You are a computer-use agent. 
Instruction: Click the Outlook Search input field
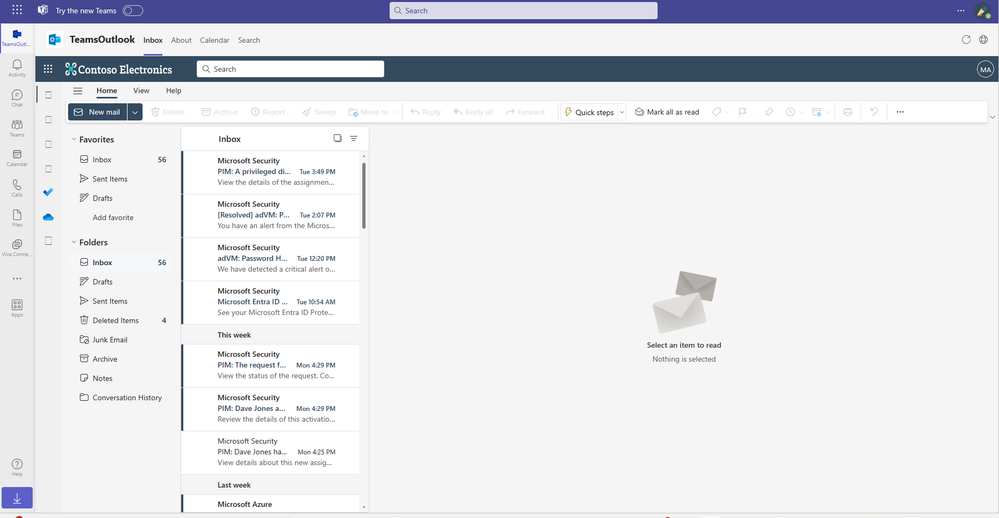pos(290,69)
